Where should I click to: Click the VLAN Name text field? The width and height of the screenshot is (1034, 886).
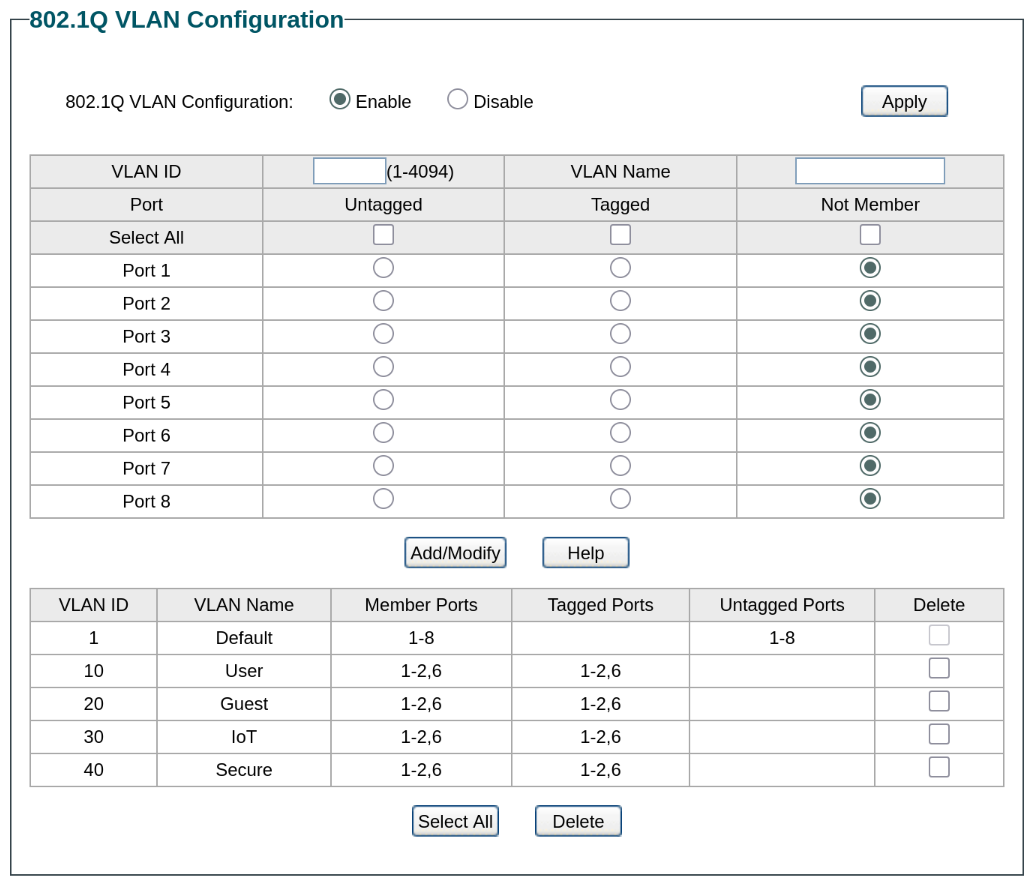[869, 171]
